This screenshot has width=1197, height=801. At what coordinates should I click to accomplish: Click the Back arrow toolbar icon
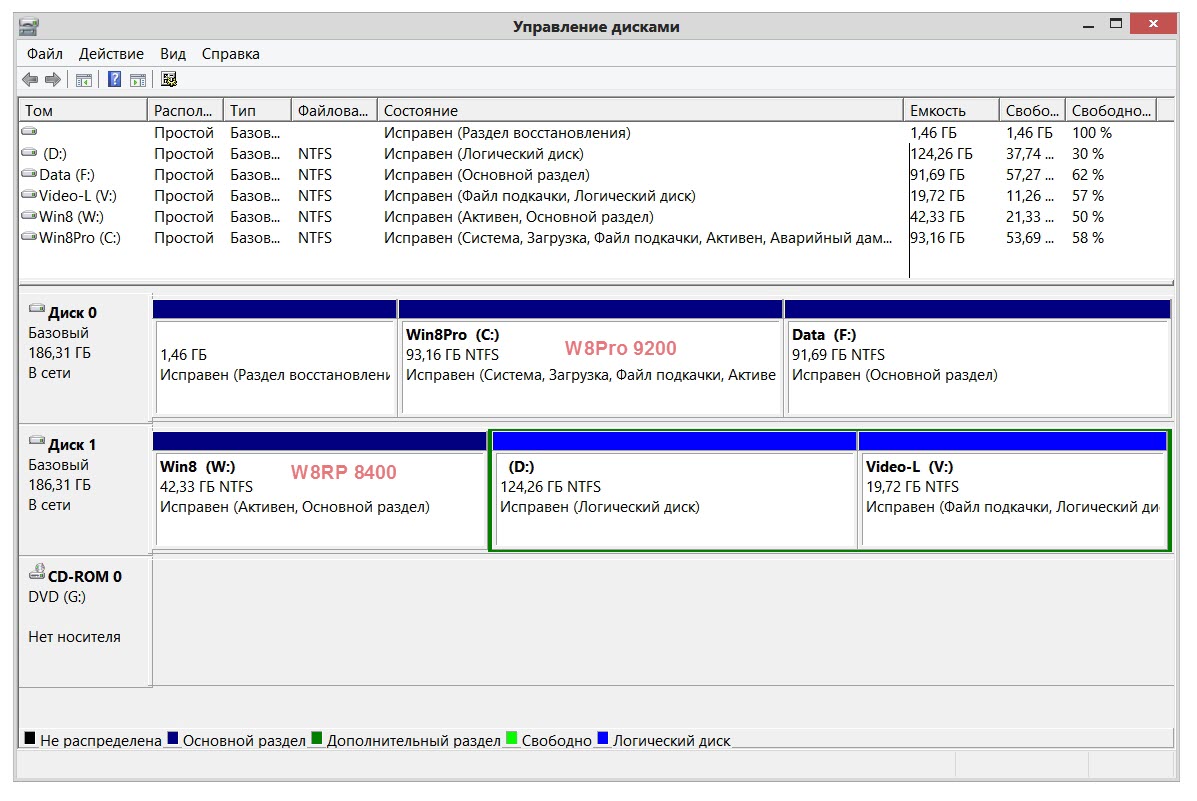click(x=30, y=80)
